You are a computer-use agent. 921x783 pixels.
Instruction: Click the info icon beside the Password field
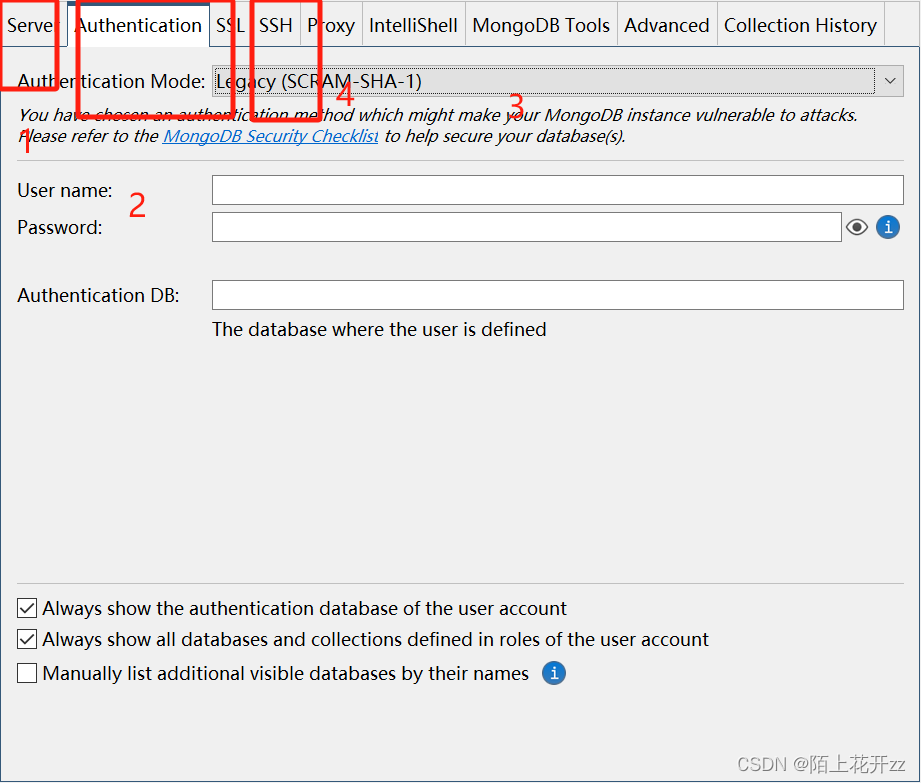pos(887,227)
